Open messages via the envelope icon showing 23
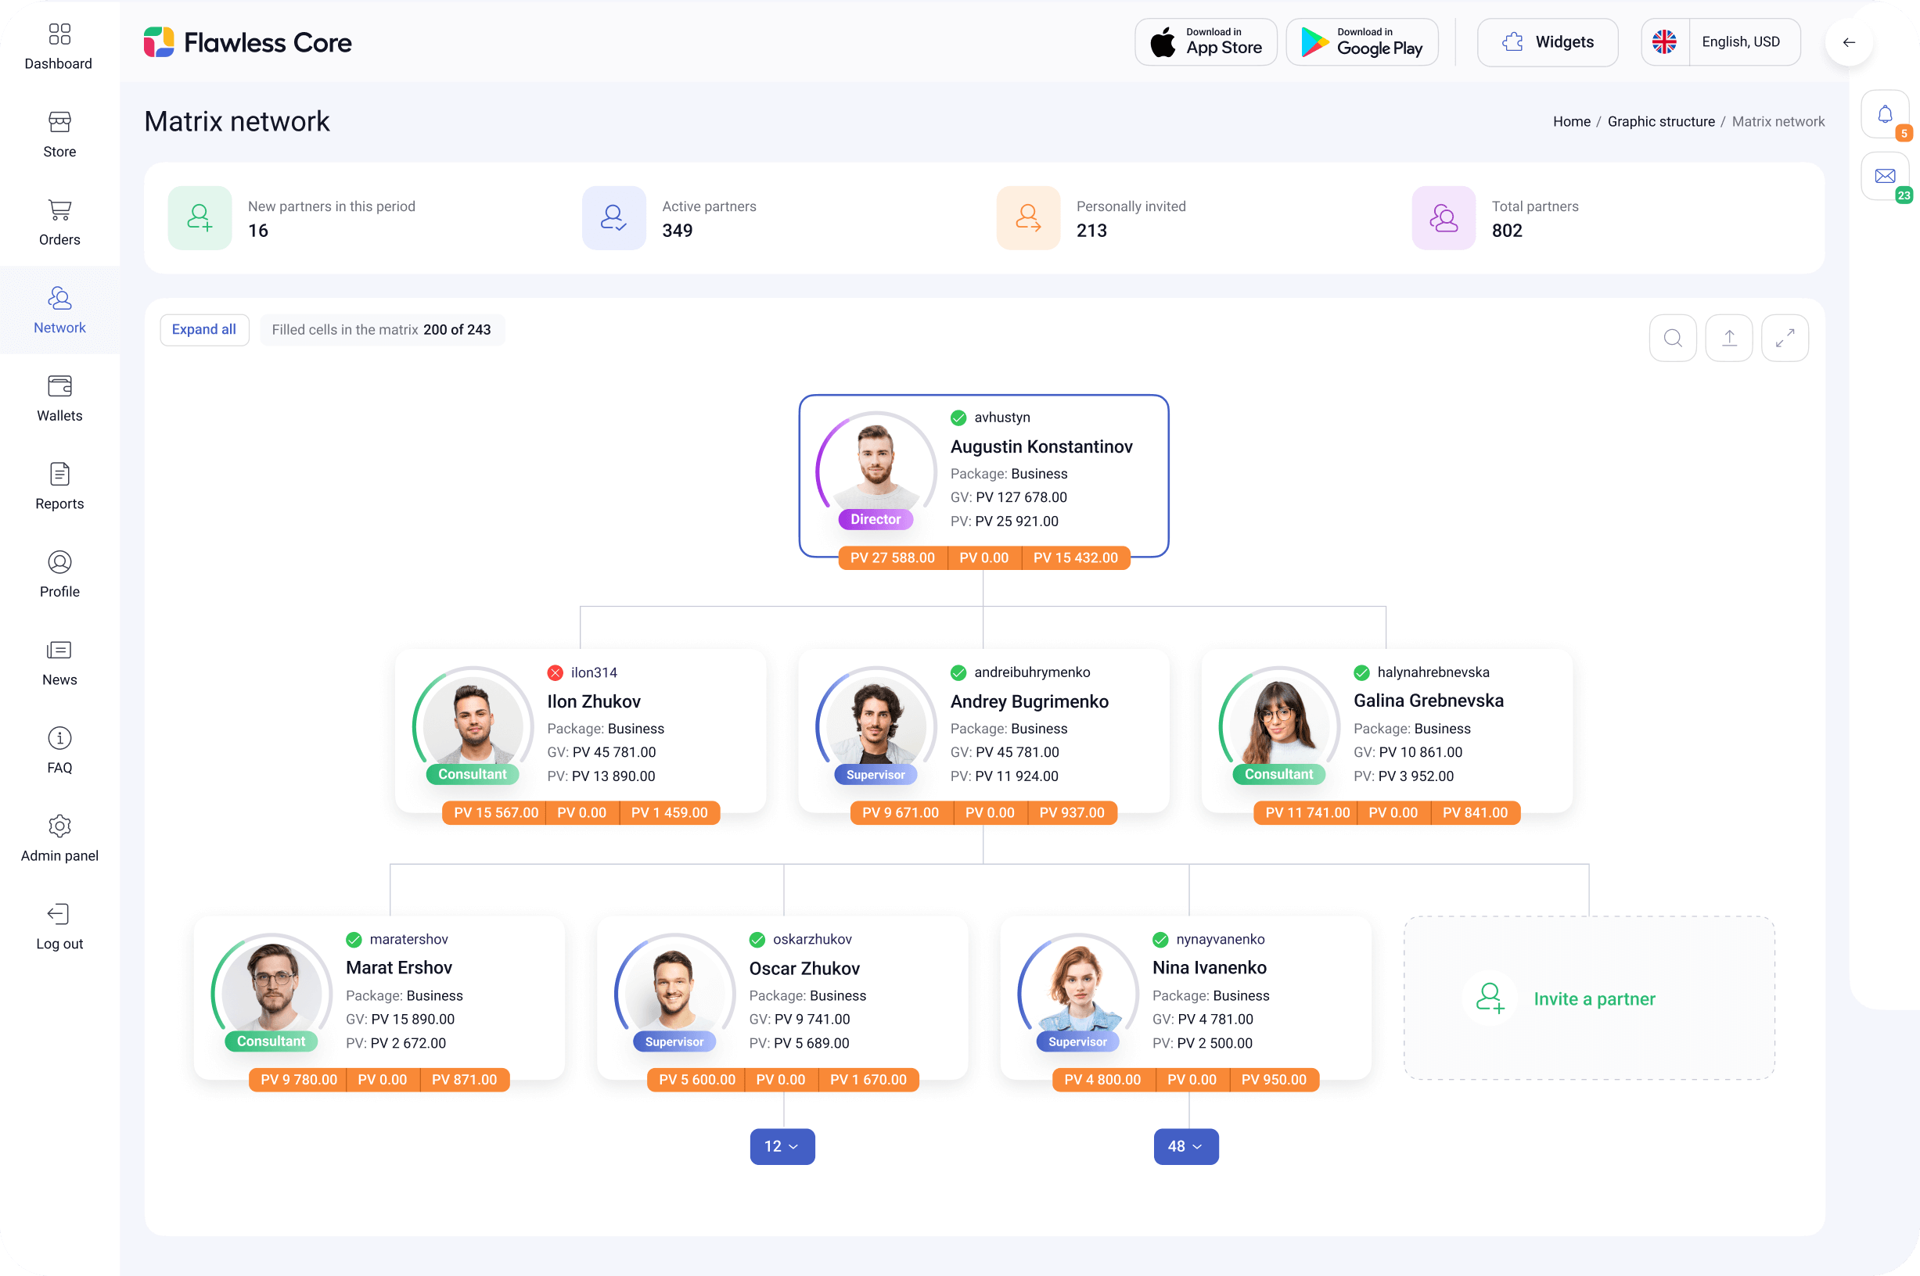 pos(1886,176)
